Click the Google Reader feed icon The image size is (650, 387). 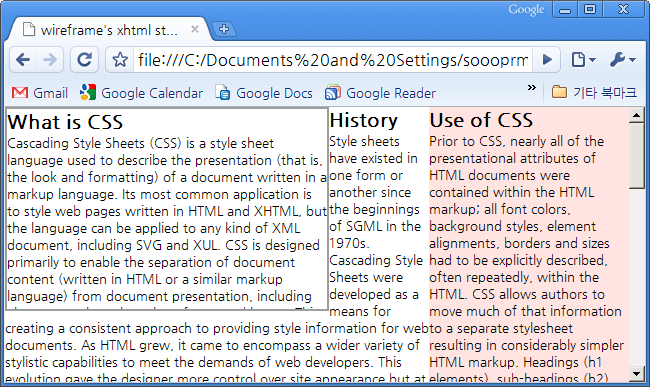pos(333,92)
